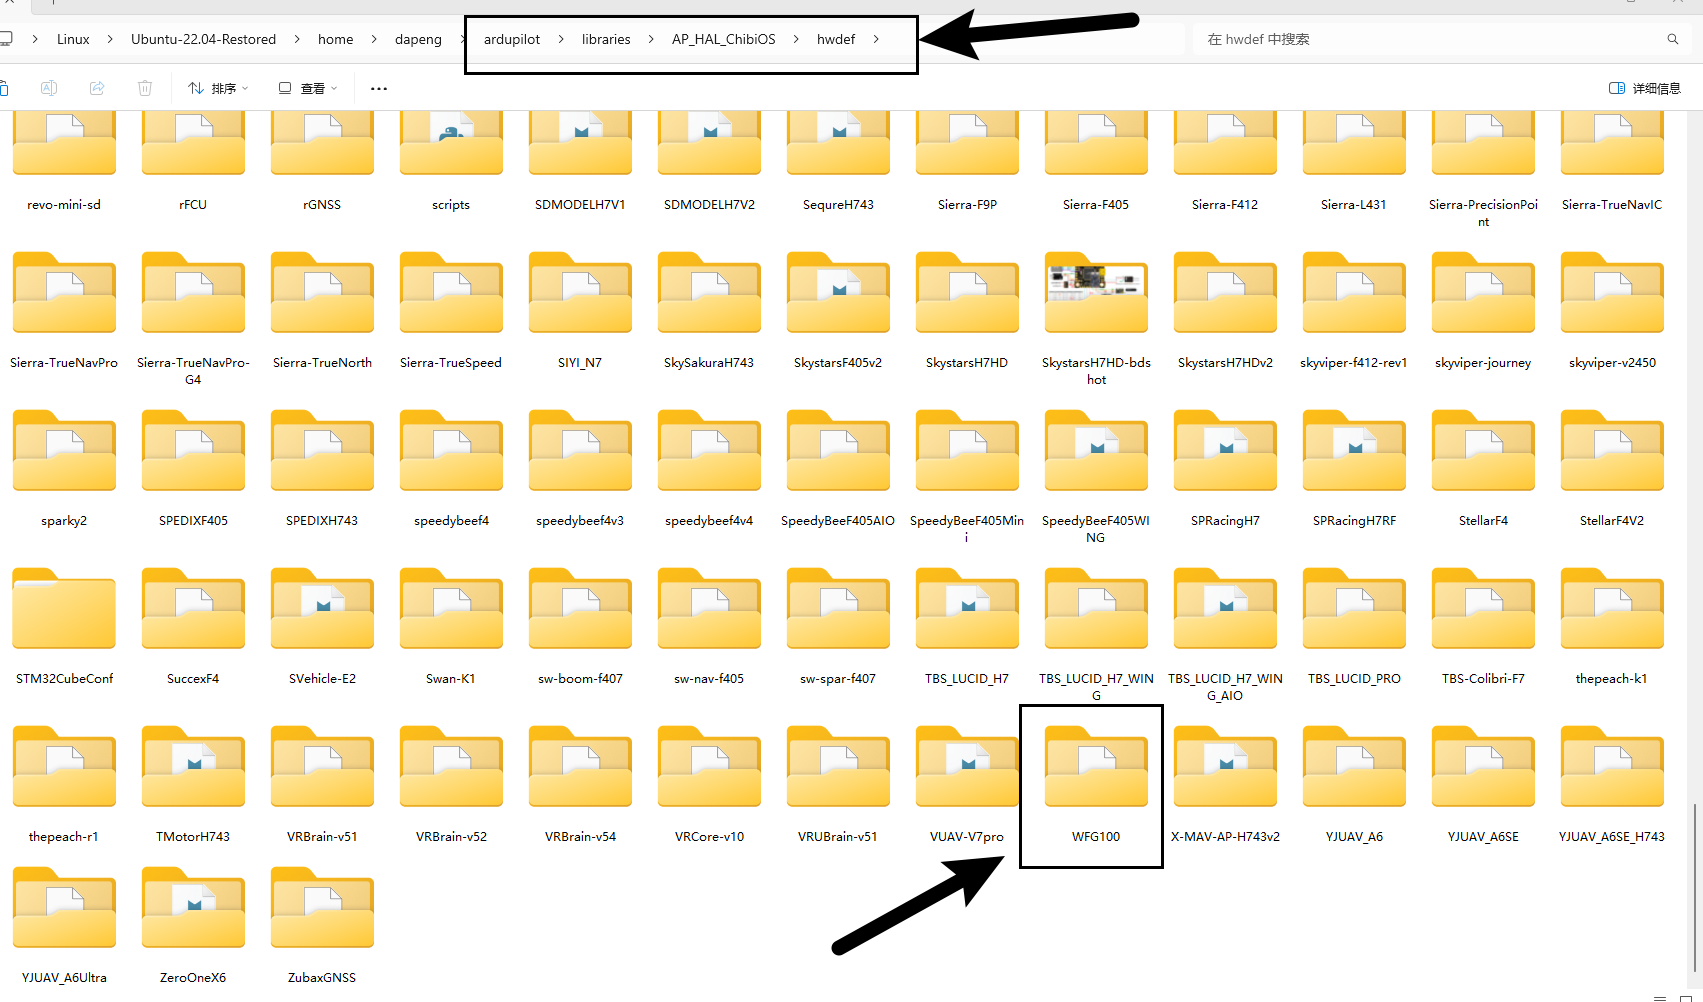Toggle the details pane (详细信息)
Viewport: 1703px width, 1002px height.
pyautogui.click(x=1644, y=88)
